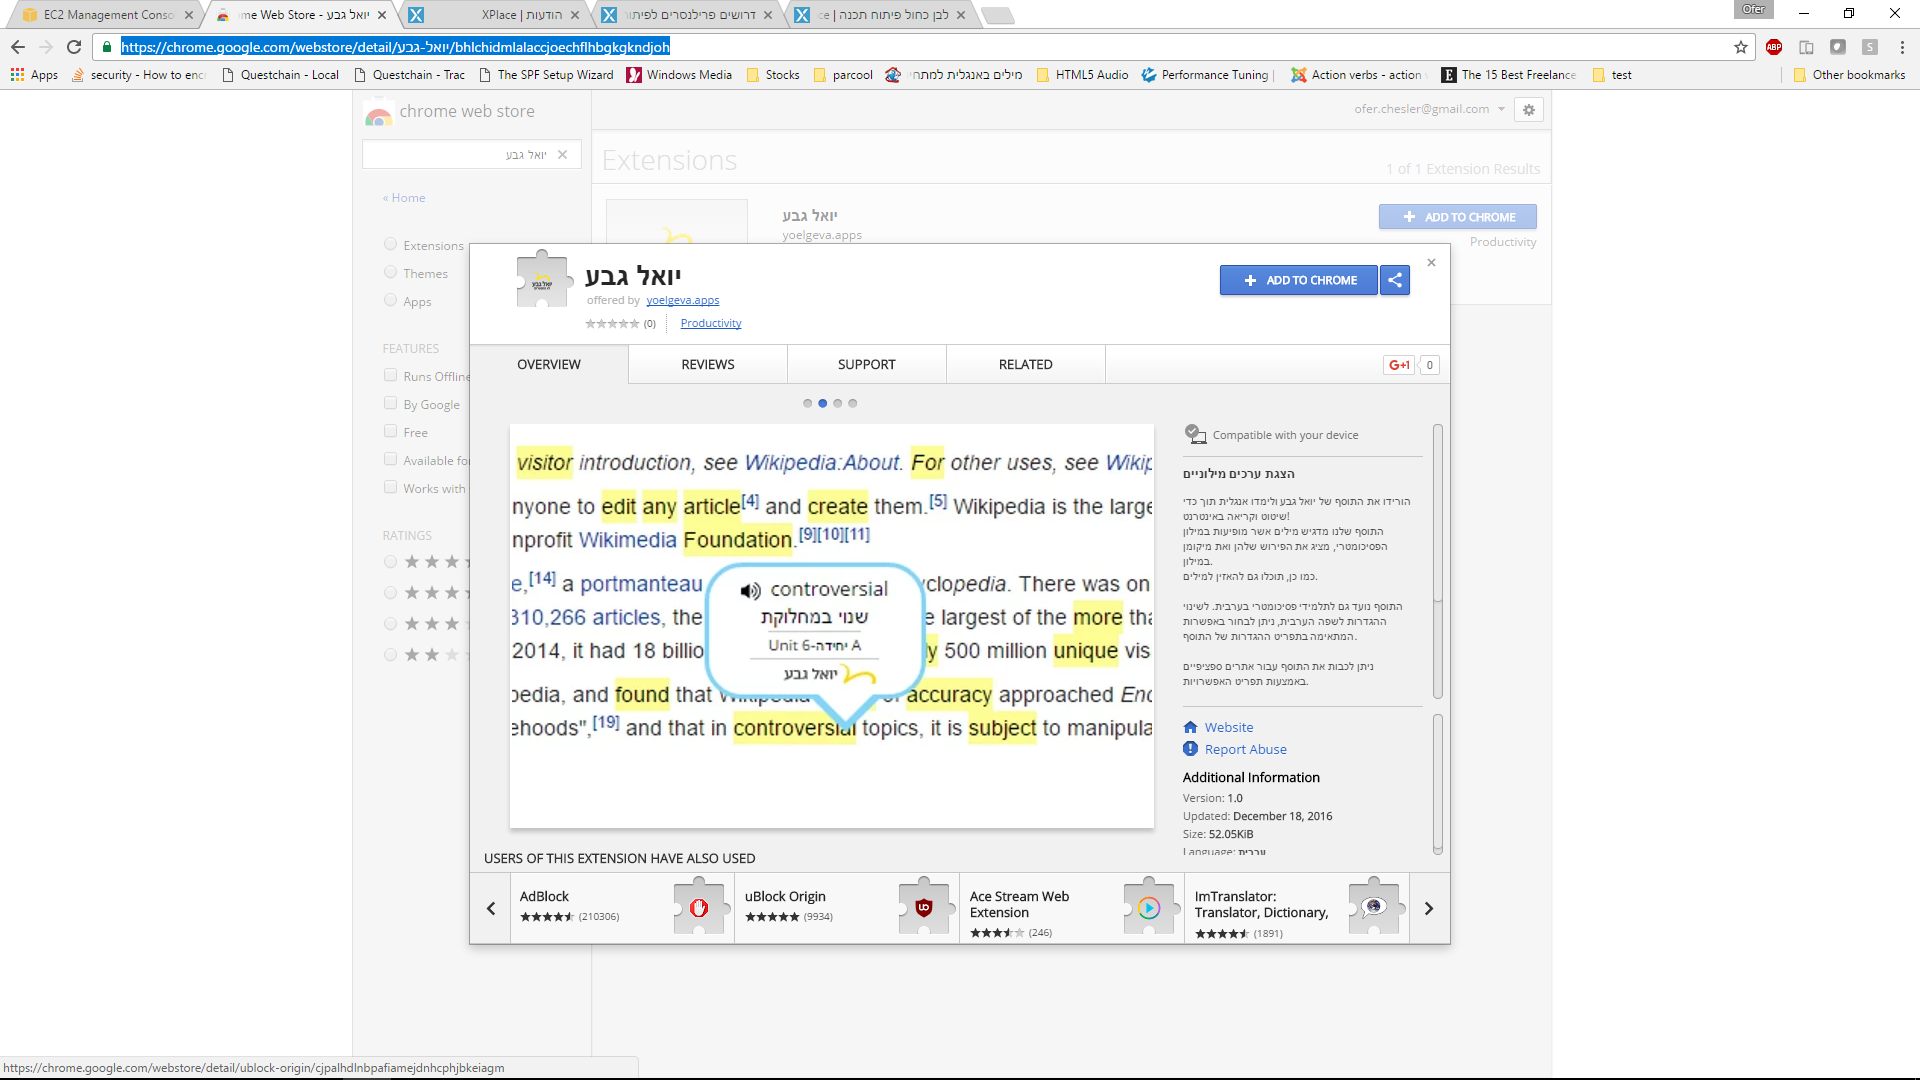
Task: Open Chrome's three-dot menu
Action: pos(1902,47)
